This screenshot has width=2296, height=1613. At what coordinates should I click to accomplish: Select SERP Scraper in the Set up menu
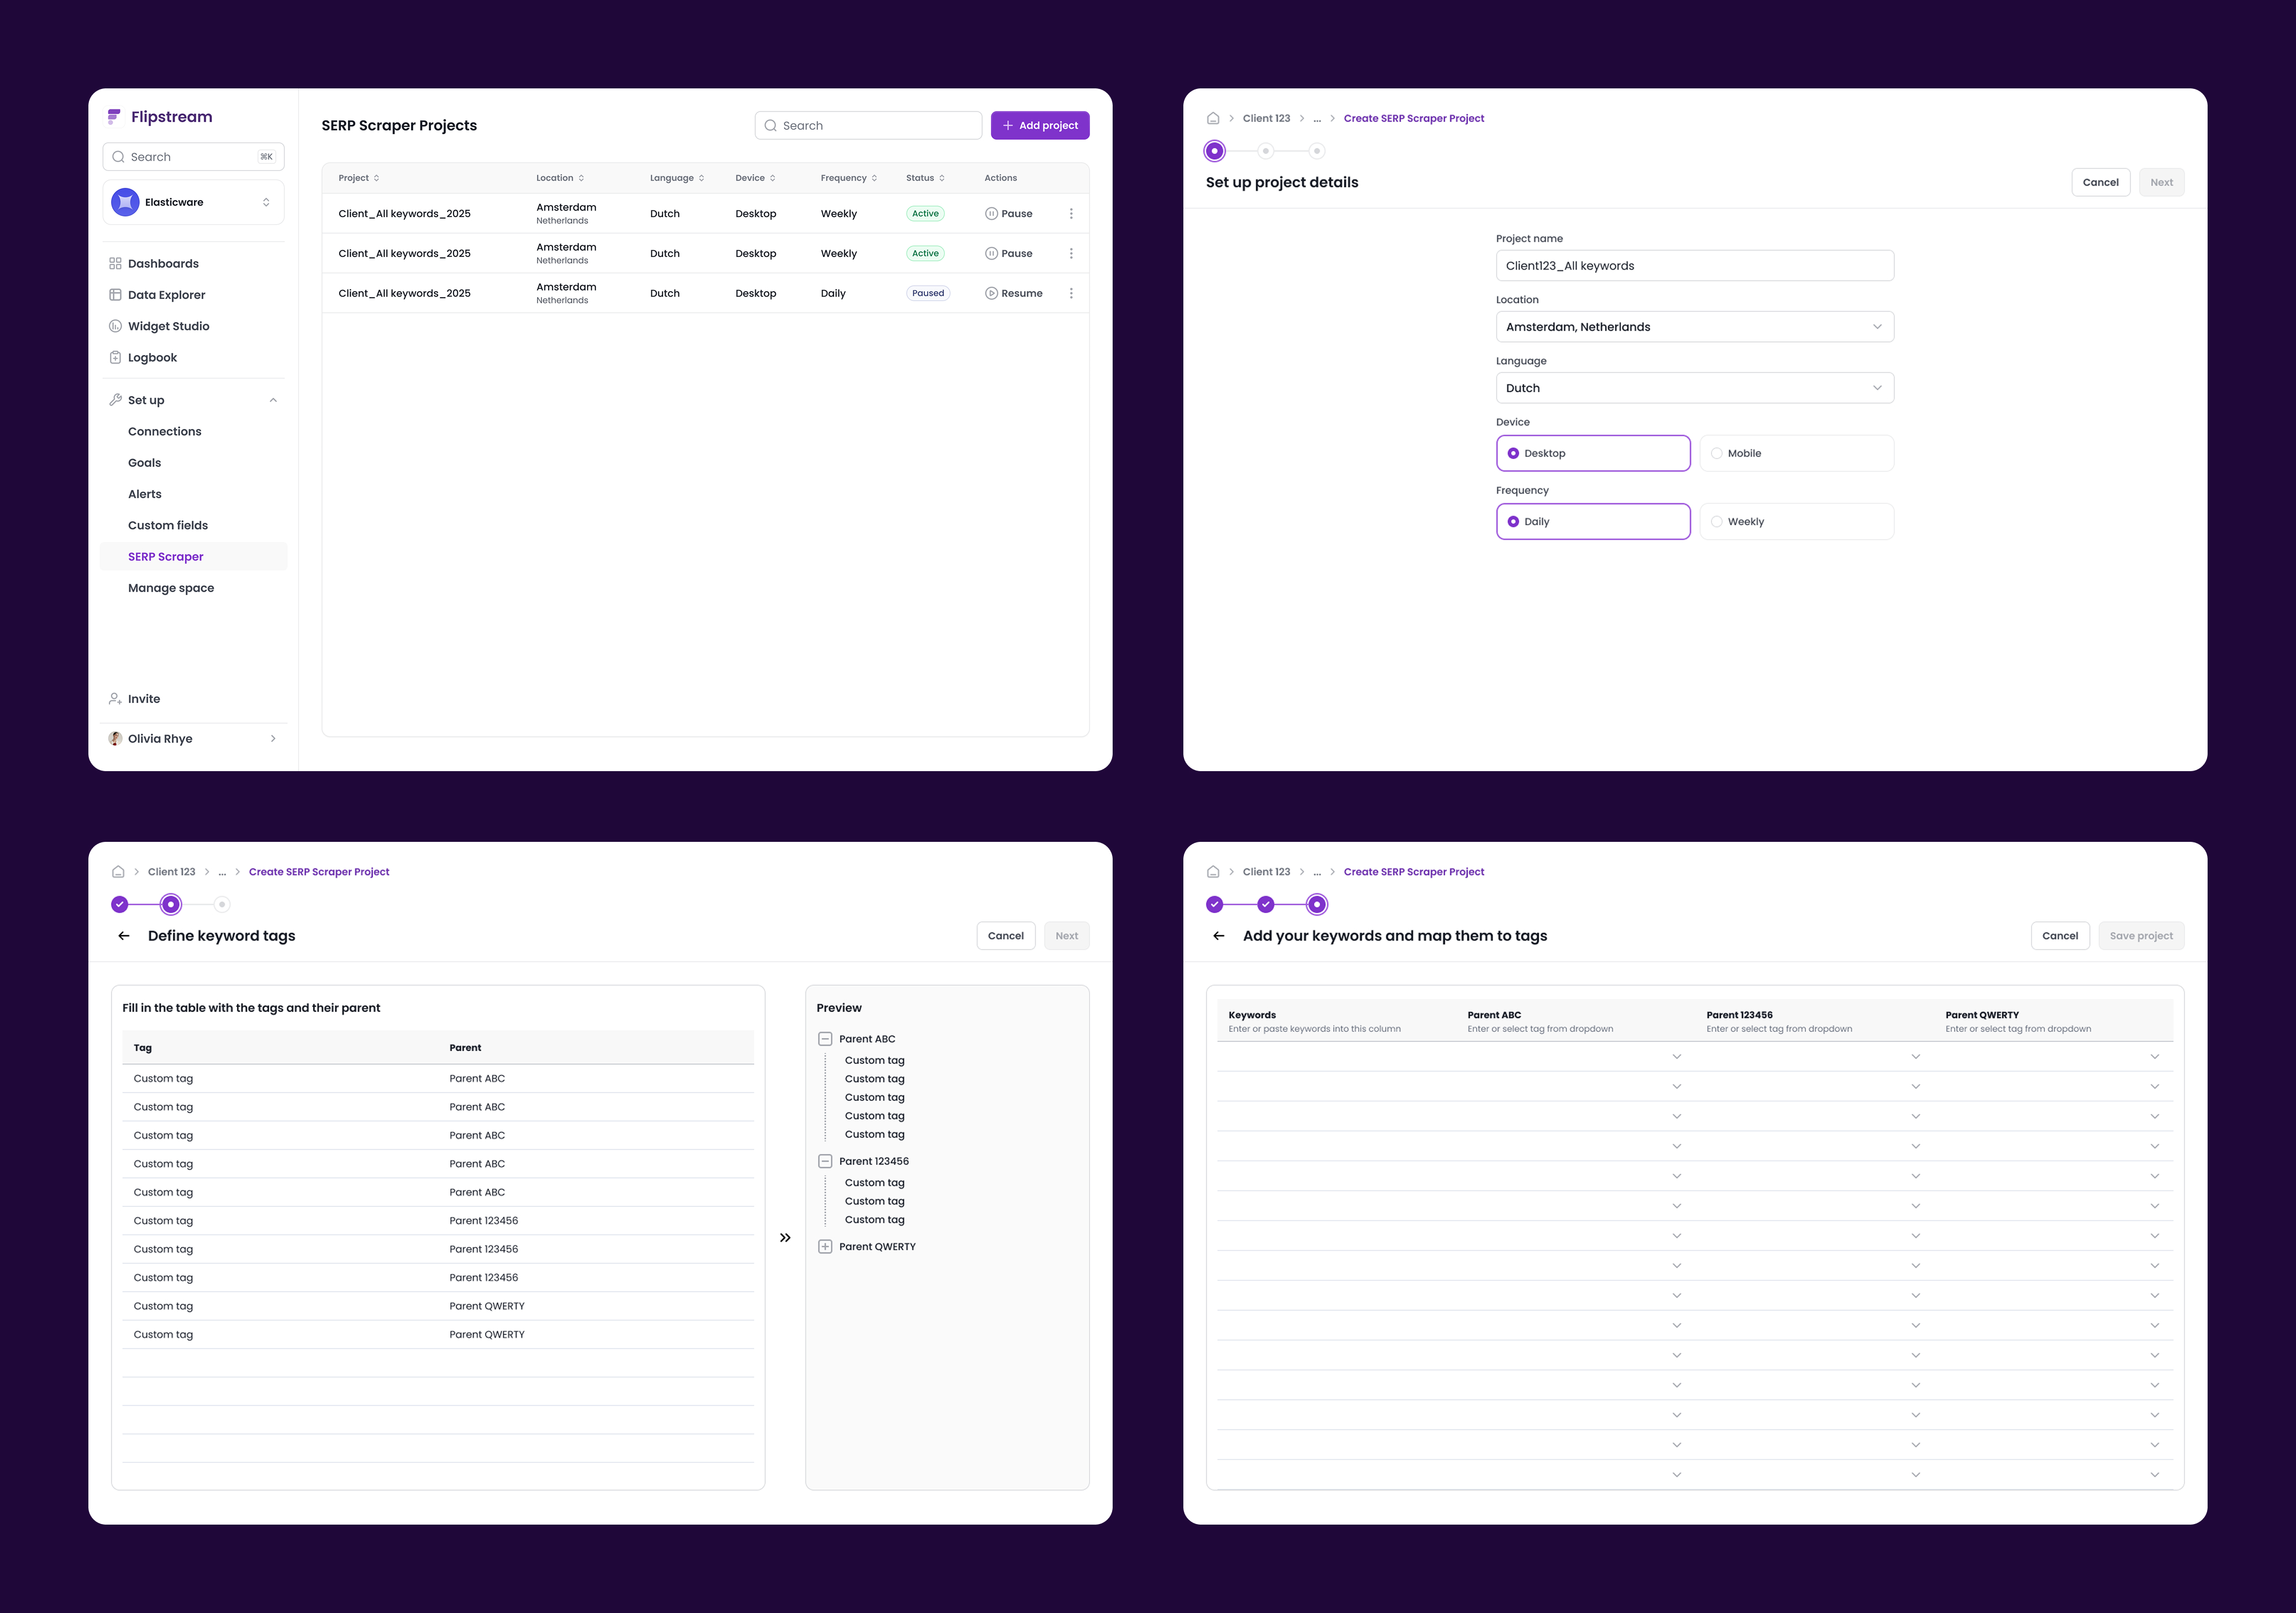(166, 556)
